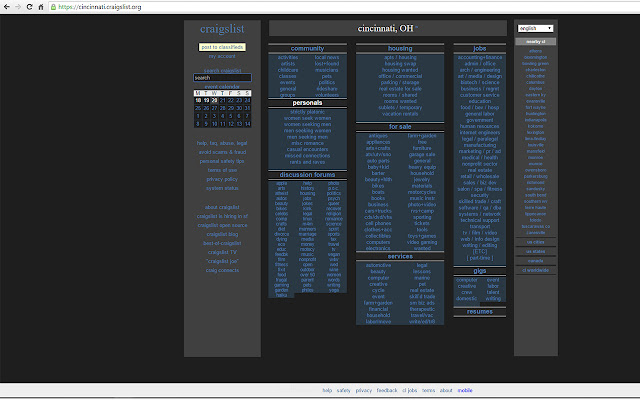The height and width of the screenshot is (400, 640).
Task: Open the indianapolis nearby city link
Action: click(x=535, y=120)
